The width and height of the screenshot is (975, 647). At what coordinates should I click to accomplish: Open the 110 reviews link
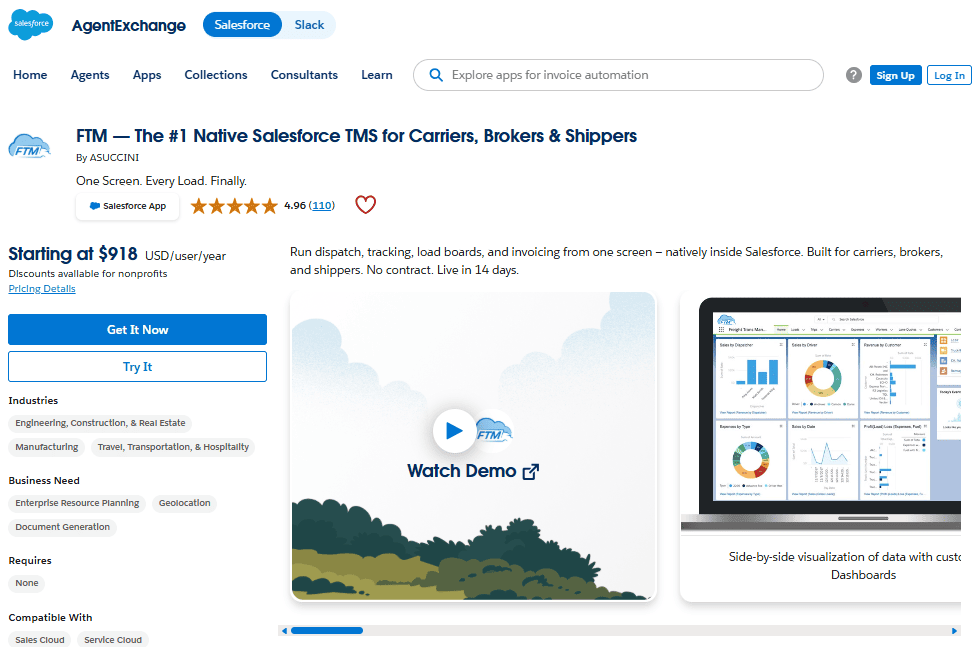pos(322,205)
